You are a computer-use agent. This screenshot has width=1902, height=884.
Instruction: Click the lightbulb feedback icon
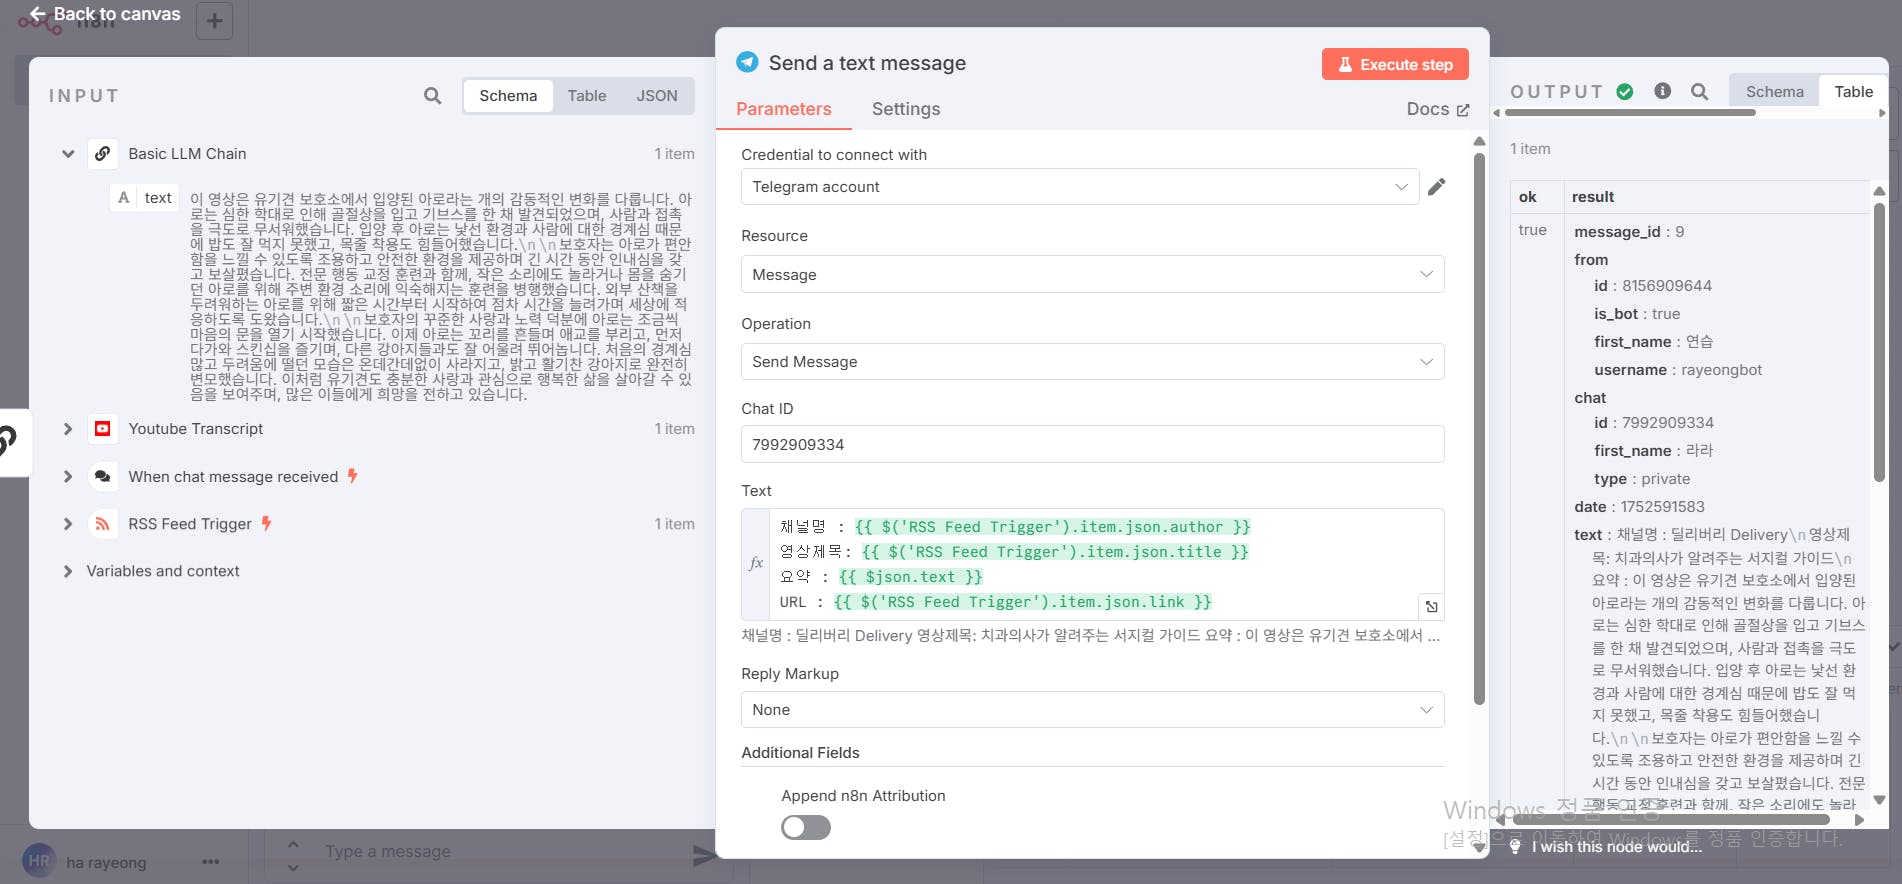pos(1515,847)
